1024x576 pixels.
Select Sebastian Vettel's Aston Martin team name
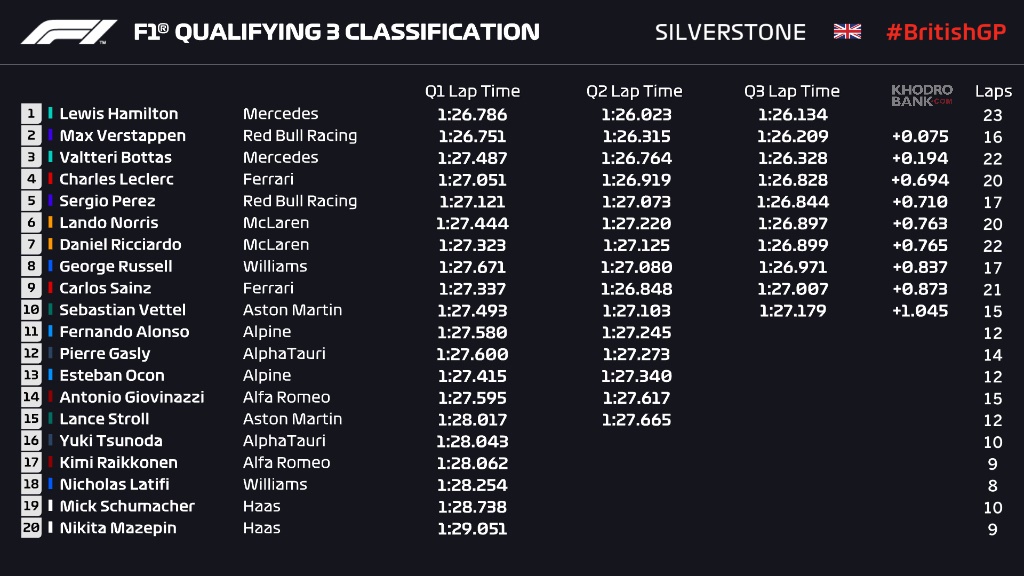[x=292, y=310]
